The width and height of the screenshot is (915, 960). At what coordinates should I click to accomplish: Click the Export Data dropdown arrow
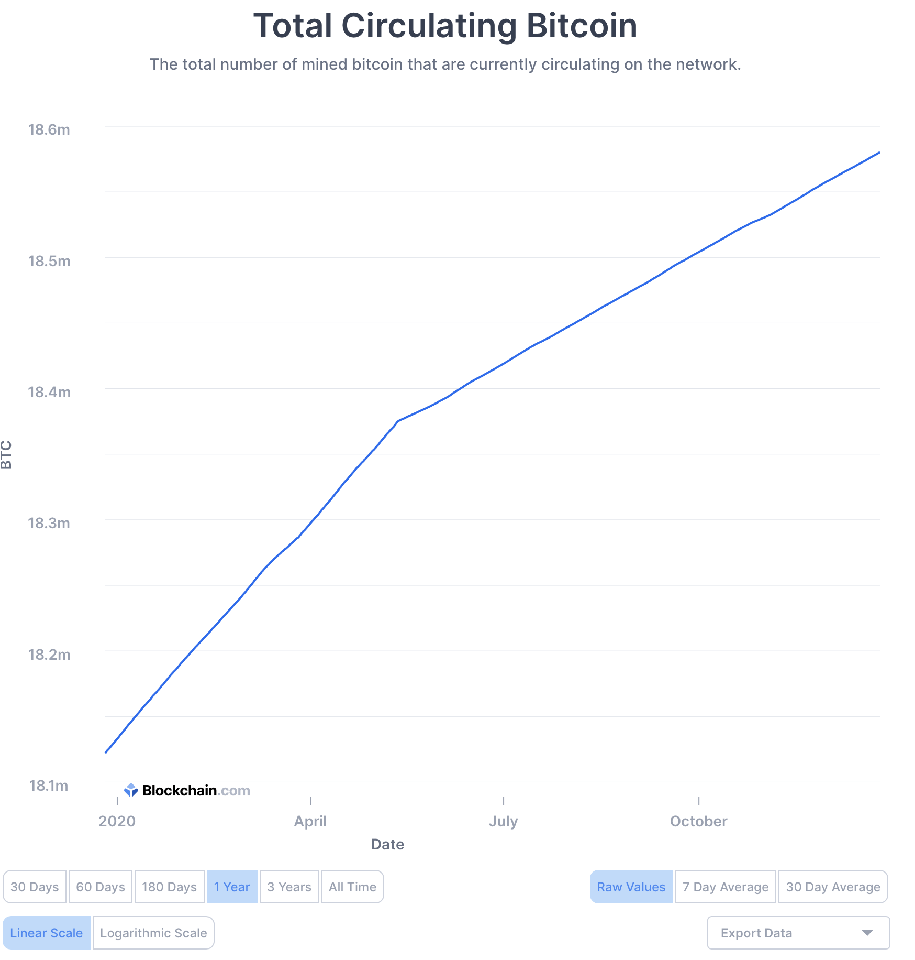[x=866, y=933]
